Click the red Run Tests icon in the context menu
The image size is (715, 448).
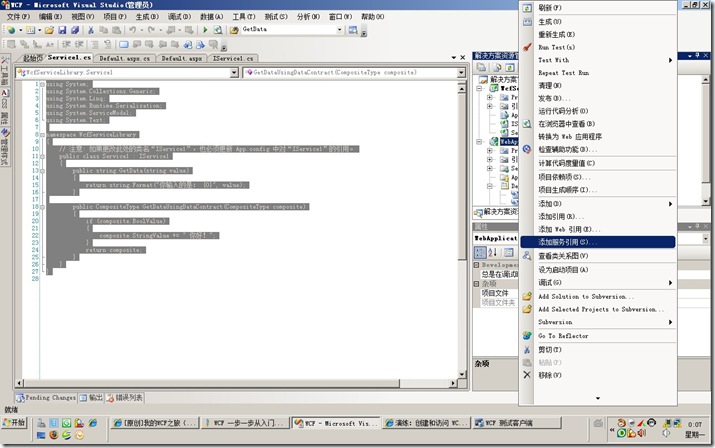(x=527, y=47)
